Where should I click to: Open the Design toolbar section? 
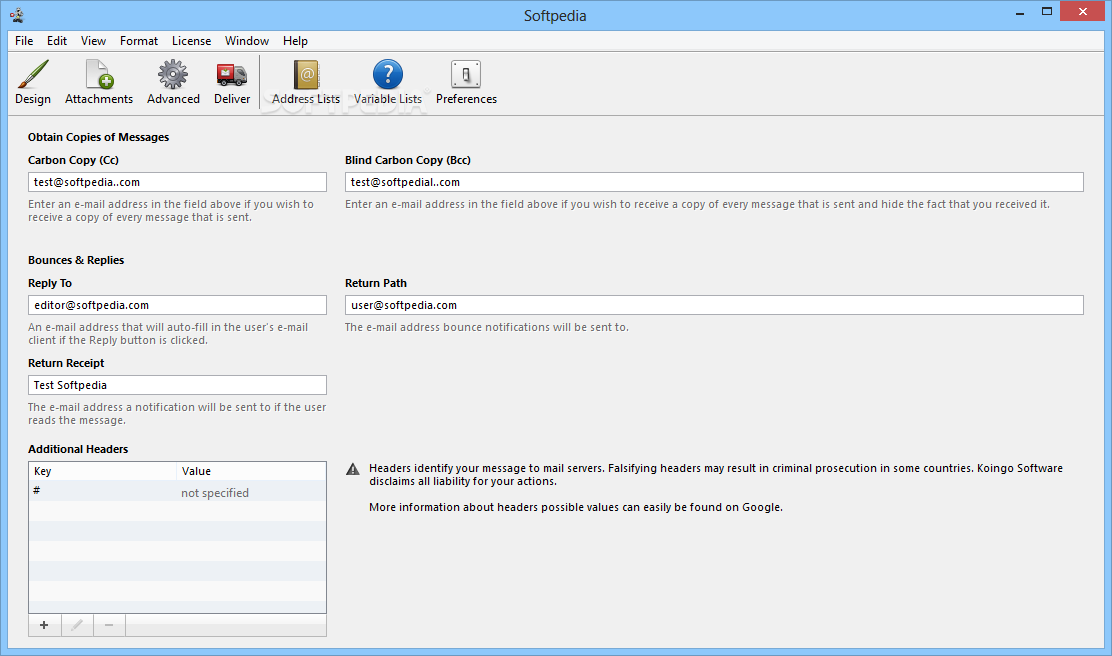33,82
